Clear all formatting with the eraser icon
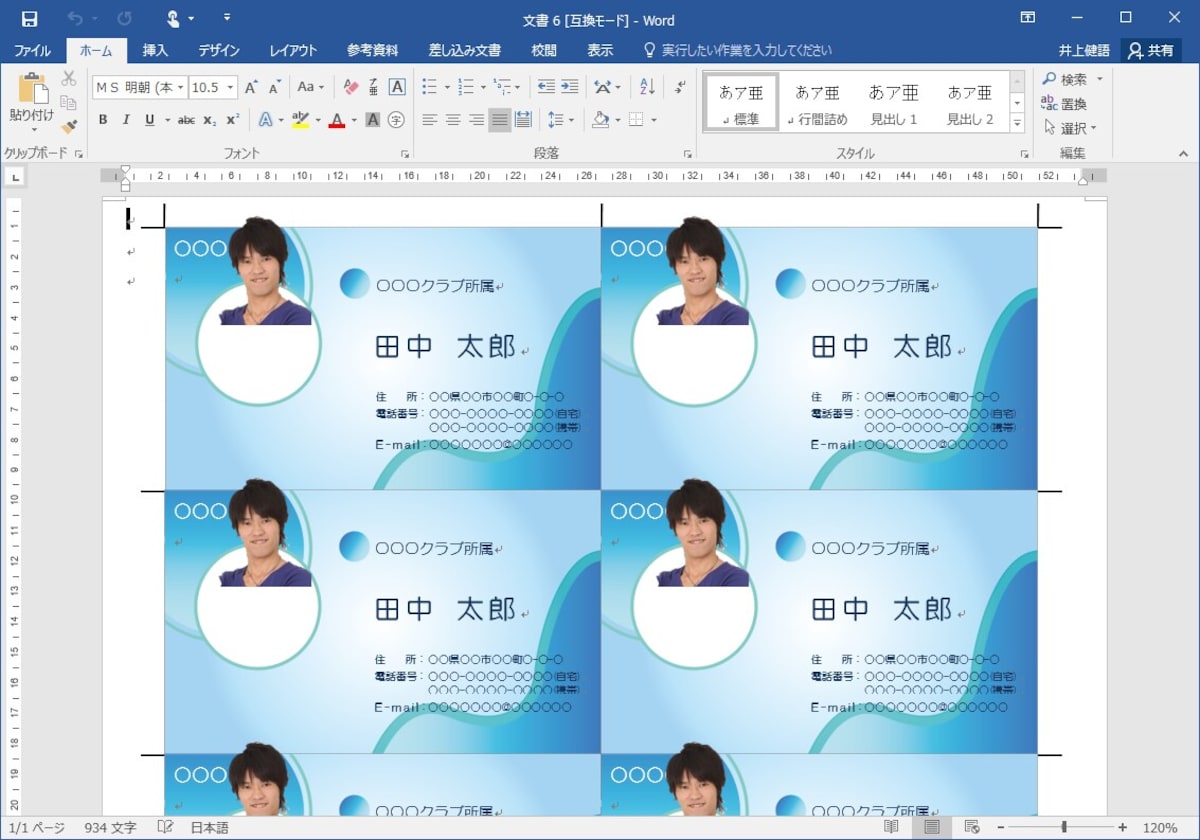 click(x=350, y=88)
